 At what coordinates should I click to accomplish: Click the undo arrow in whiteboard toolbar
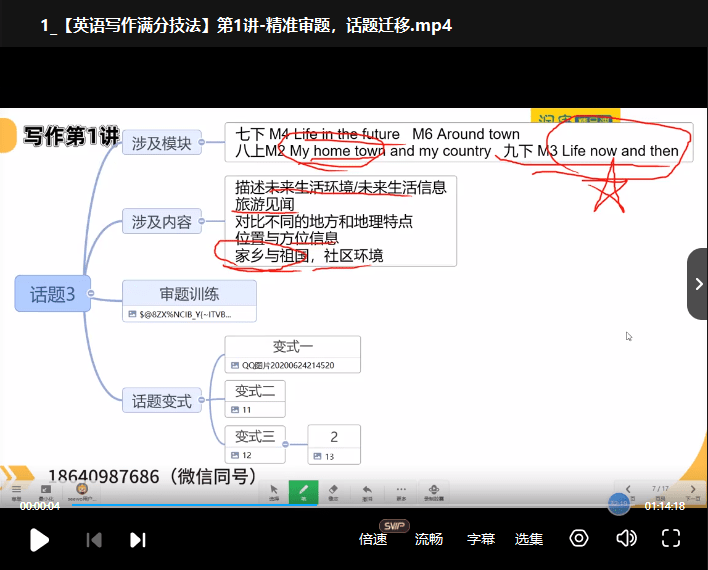pyautogui.click(x=367, y=492)
